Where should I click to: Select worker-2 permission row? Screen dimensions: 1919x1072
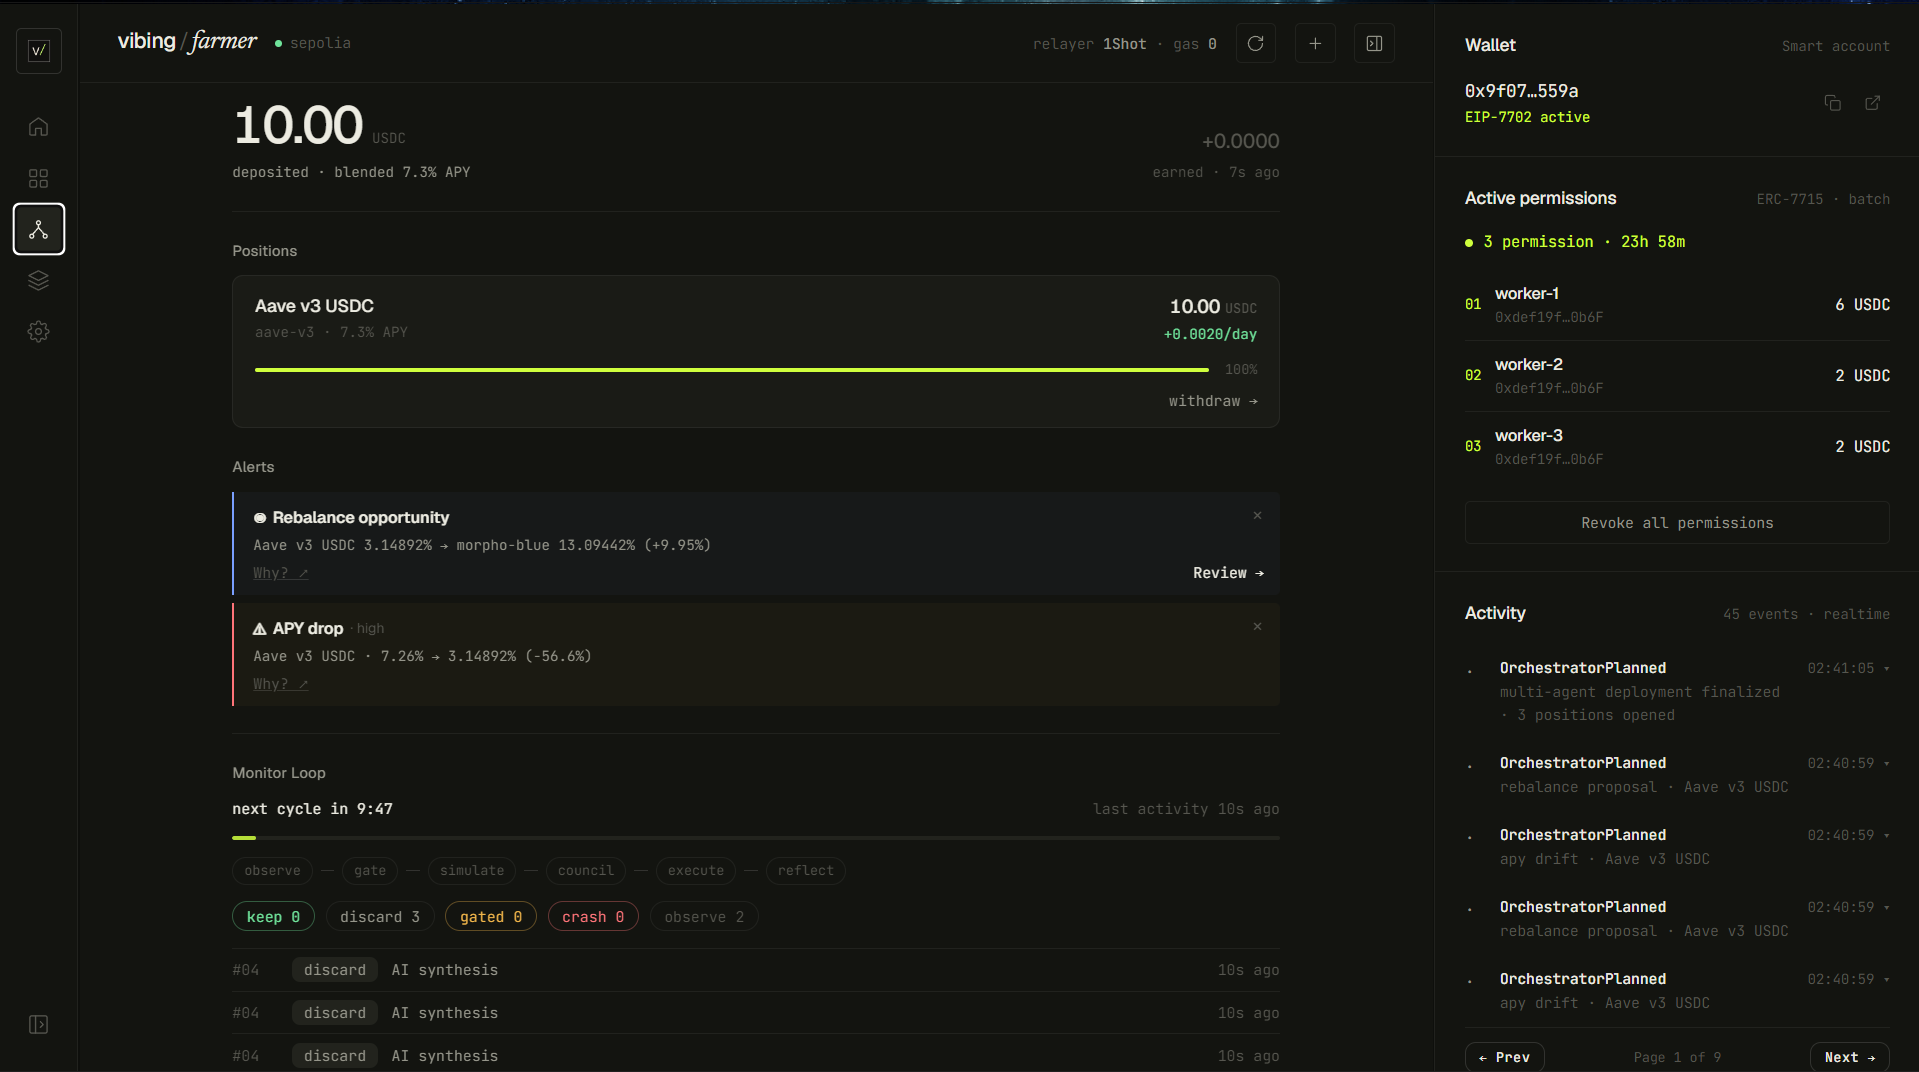(1677, 376)
